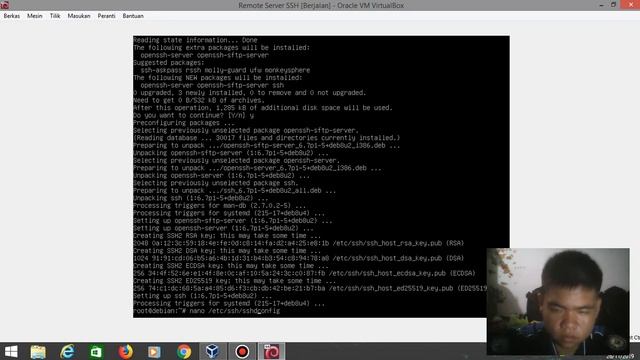Launch Firefox from the taskbar
Image resolution: width=640 pixels, height=360 pixels.
click(126, 351)
